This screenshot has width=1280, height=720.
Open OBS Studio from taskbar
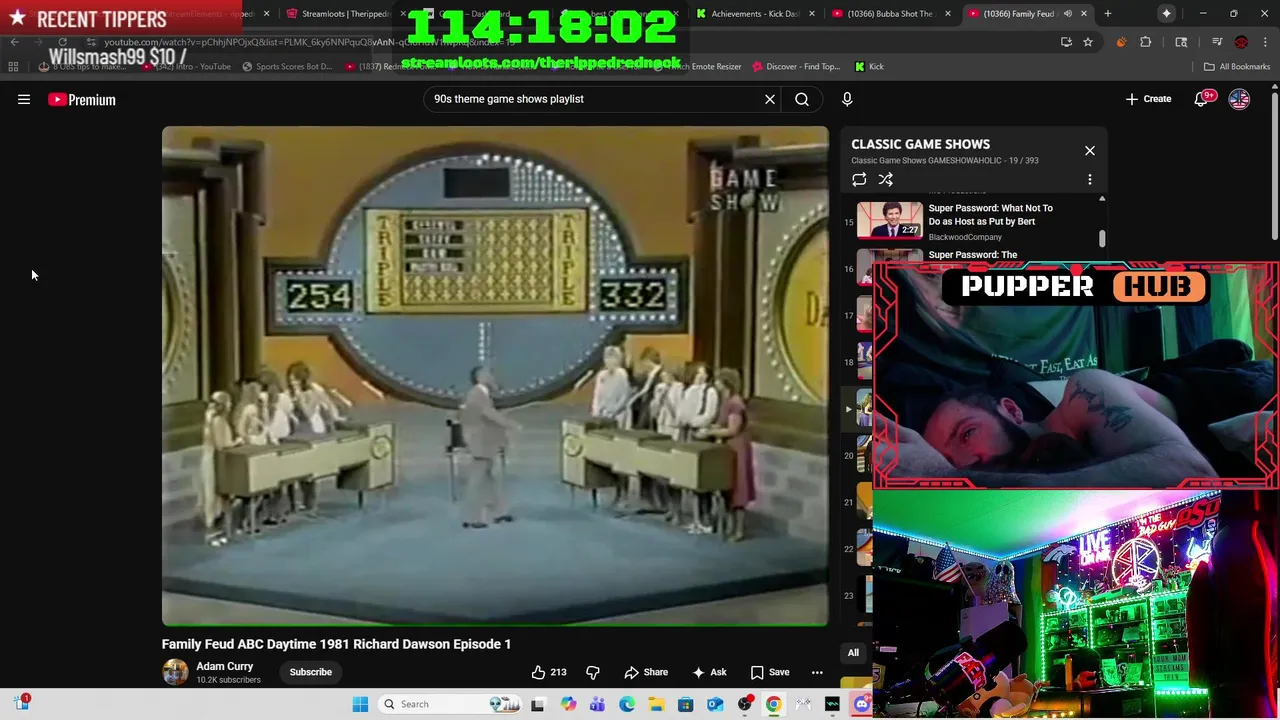(744, 704)
